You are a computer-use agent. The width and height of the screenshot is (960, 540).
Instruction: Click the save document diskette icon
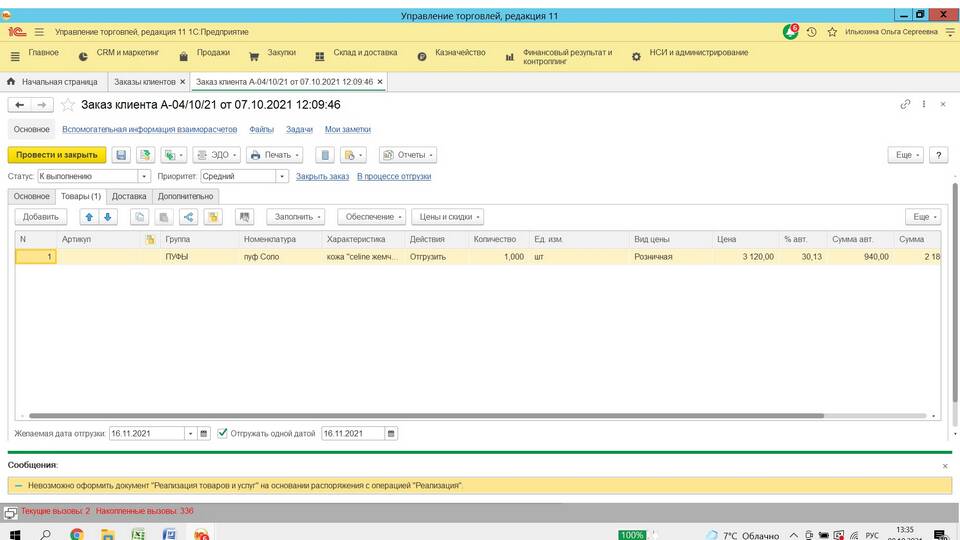click(121, 155)
